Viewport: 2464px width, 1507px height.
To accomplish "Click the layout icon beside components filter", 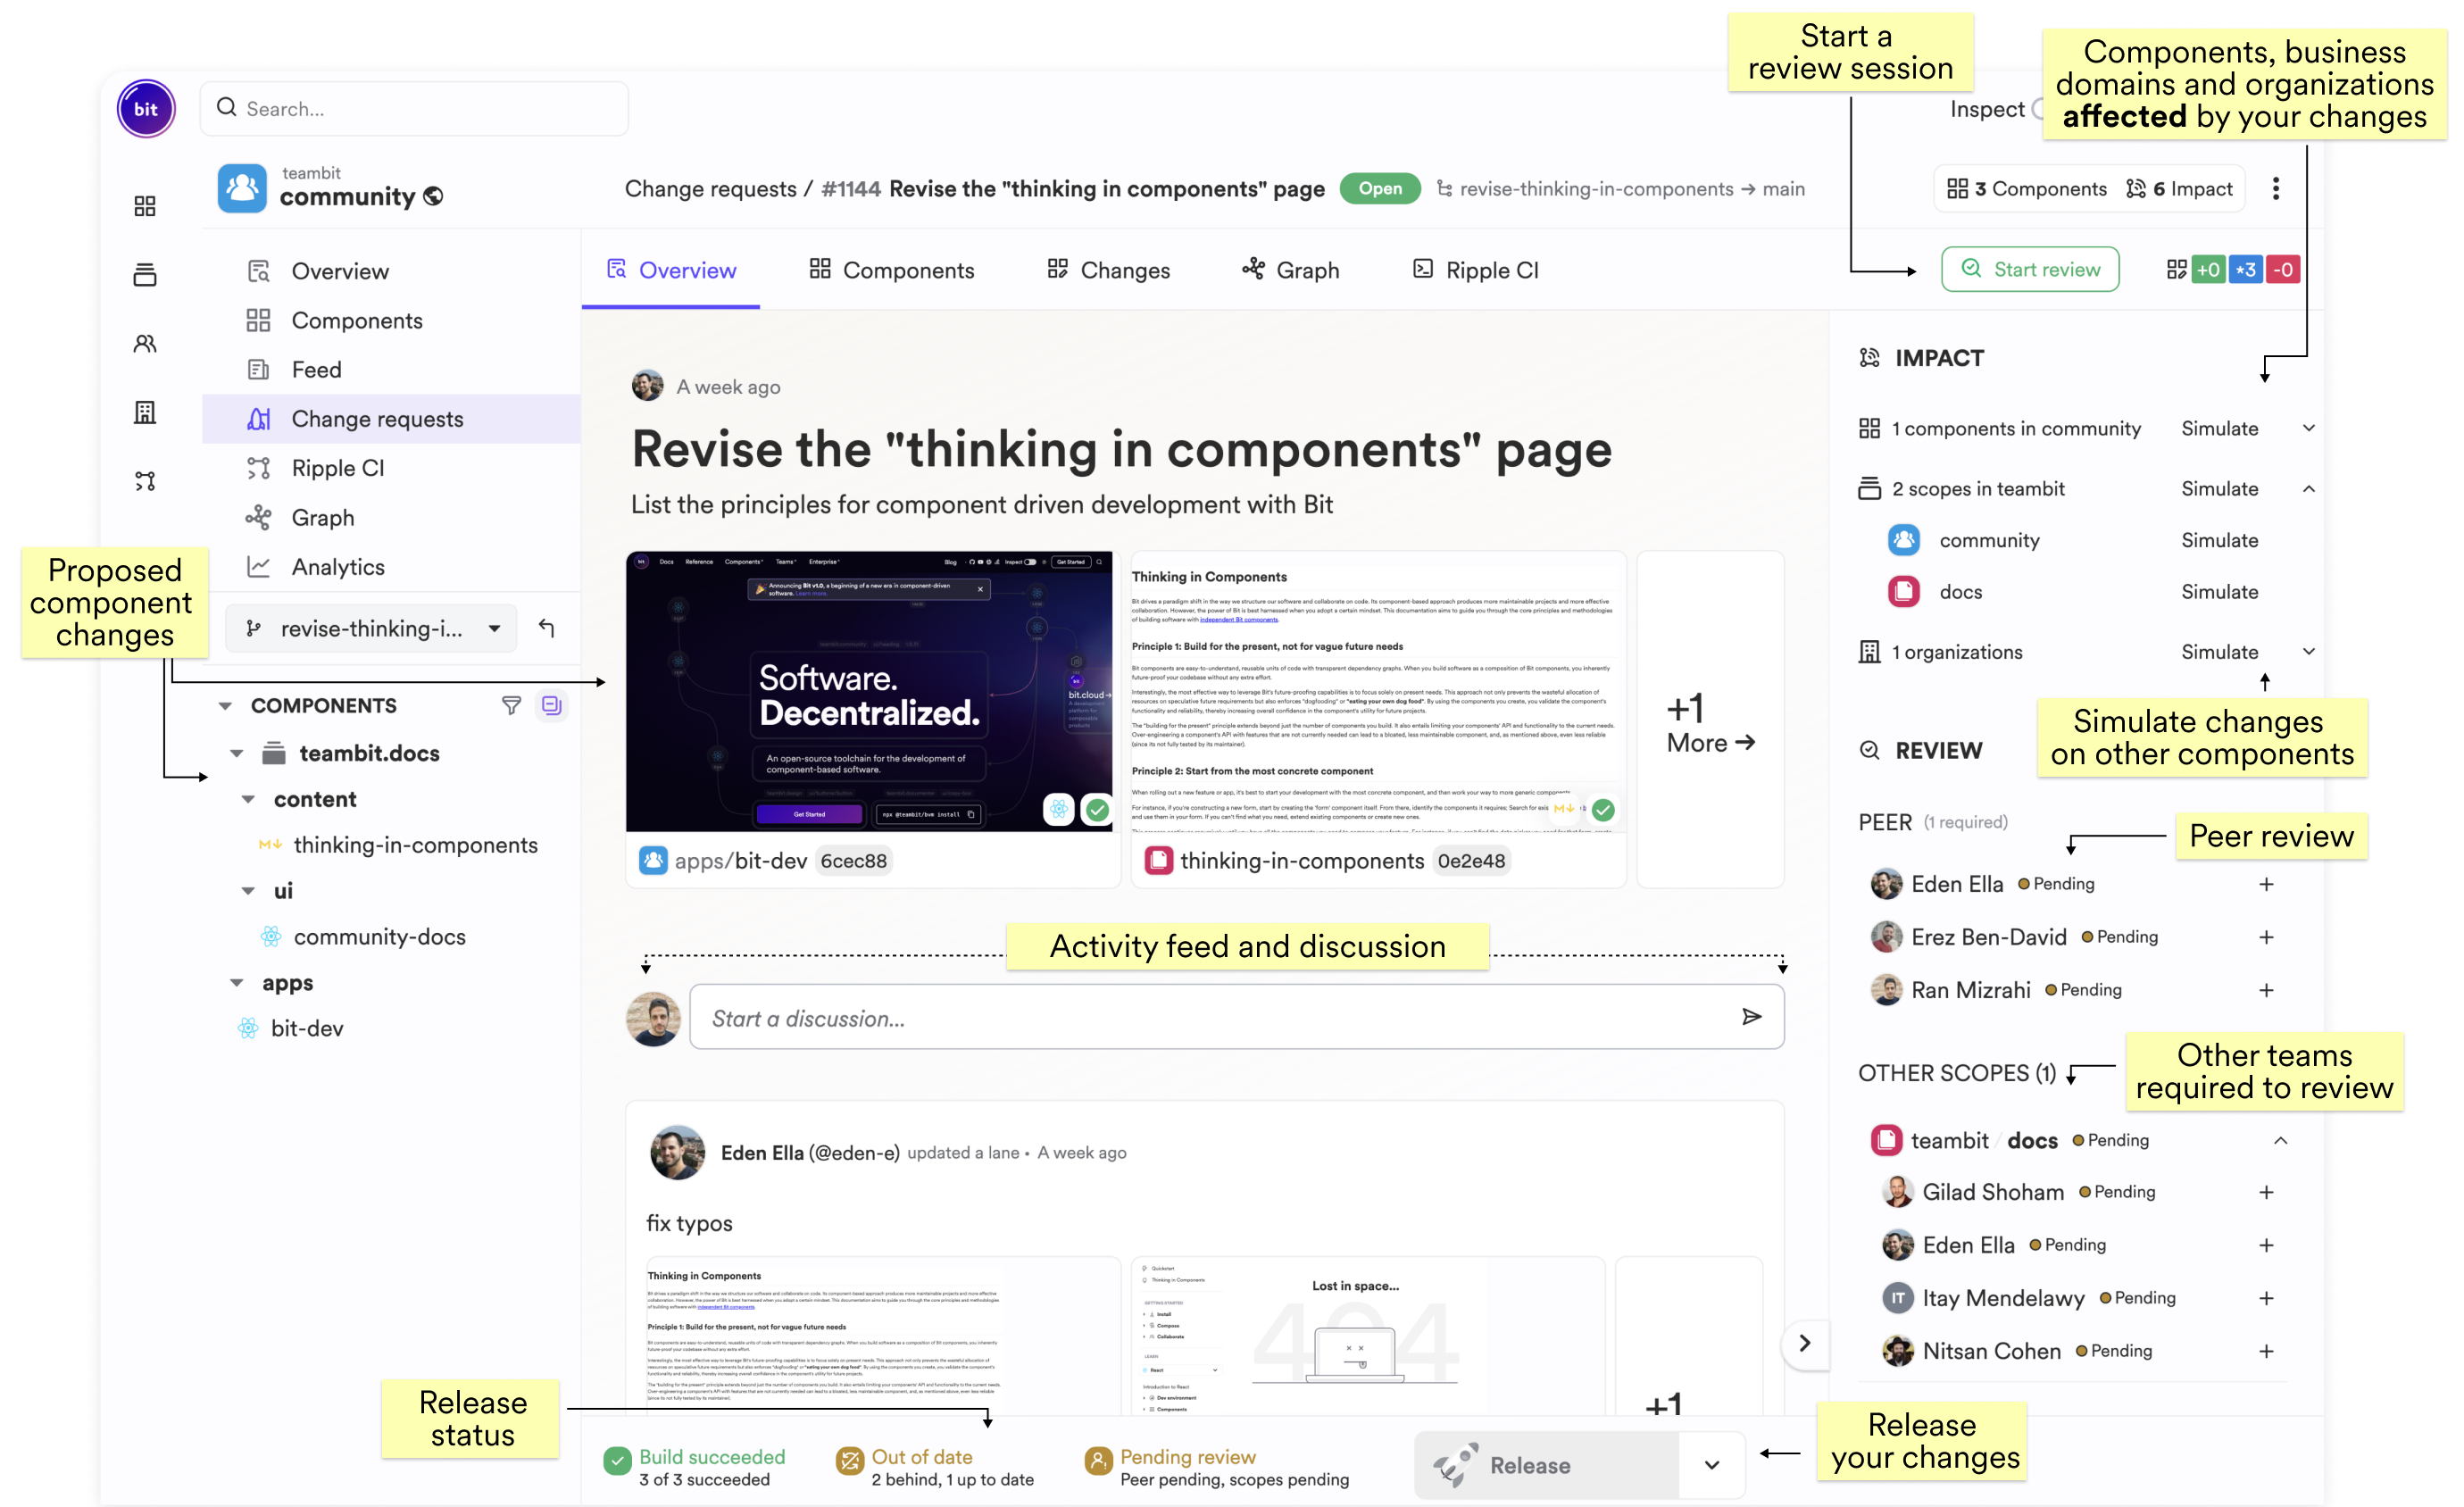I will tap(551, 705).
